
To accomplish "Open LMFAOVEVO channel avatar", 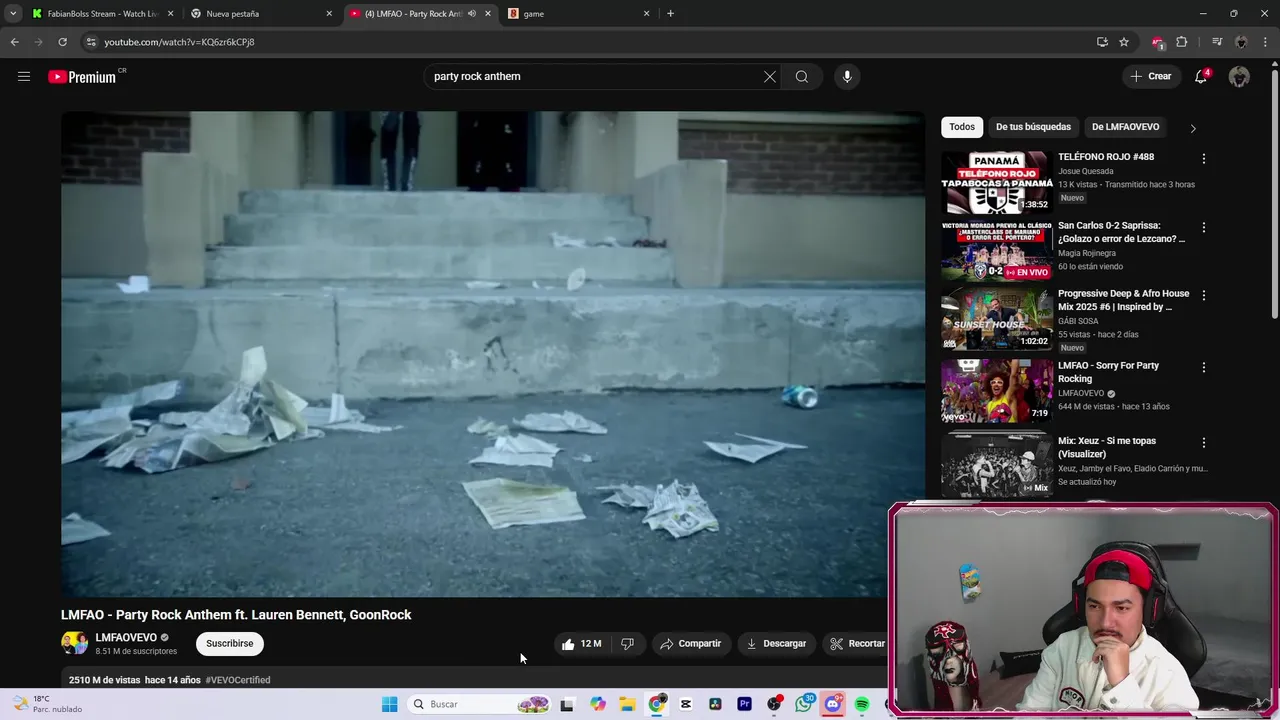I will point(74,643).
